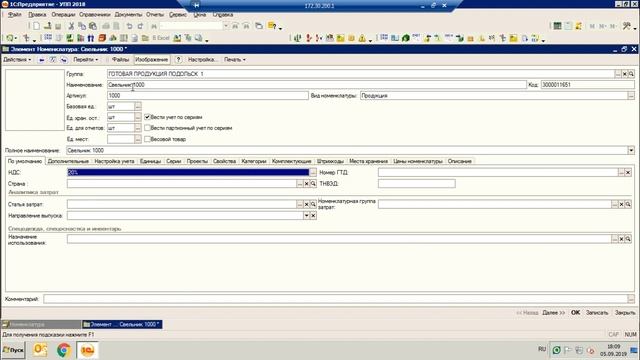Uncheck 'Вести учет по сериям' checkbox
The height and width of the screenshot is (360, 640).
tap(147, 117)
